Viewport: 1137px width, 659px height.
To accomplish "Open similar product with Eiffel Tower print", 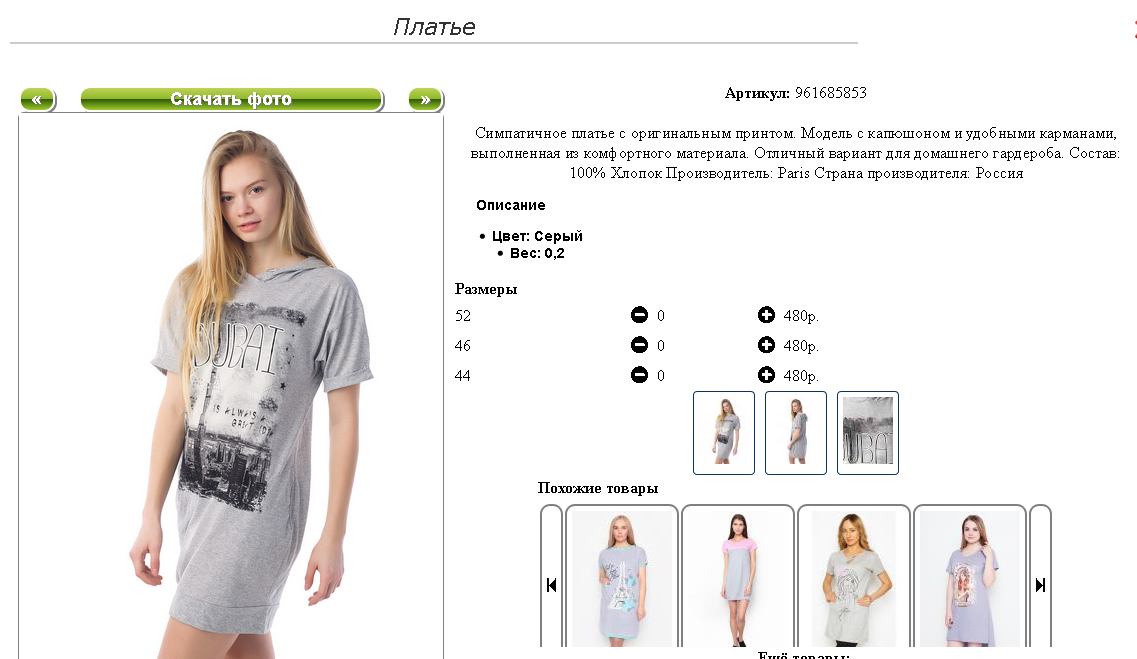I will (x=621, y=577).
